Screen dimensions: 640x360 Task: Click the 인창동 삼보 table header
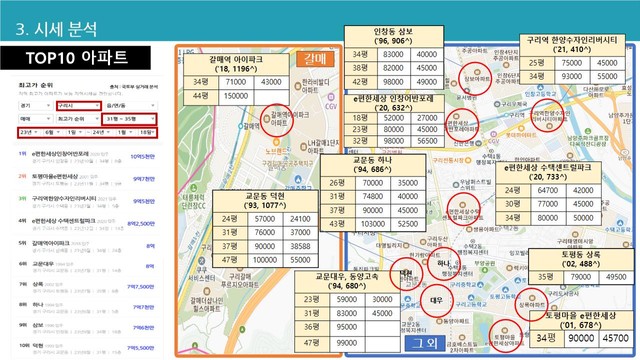pos(394,36)
